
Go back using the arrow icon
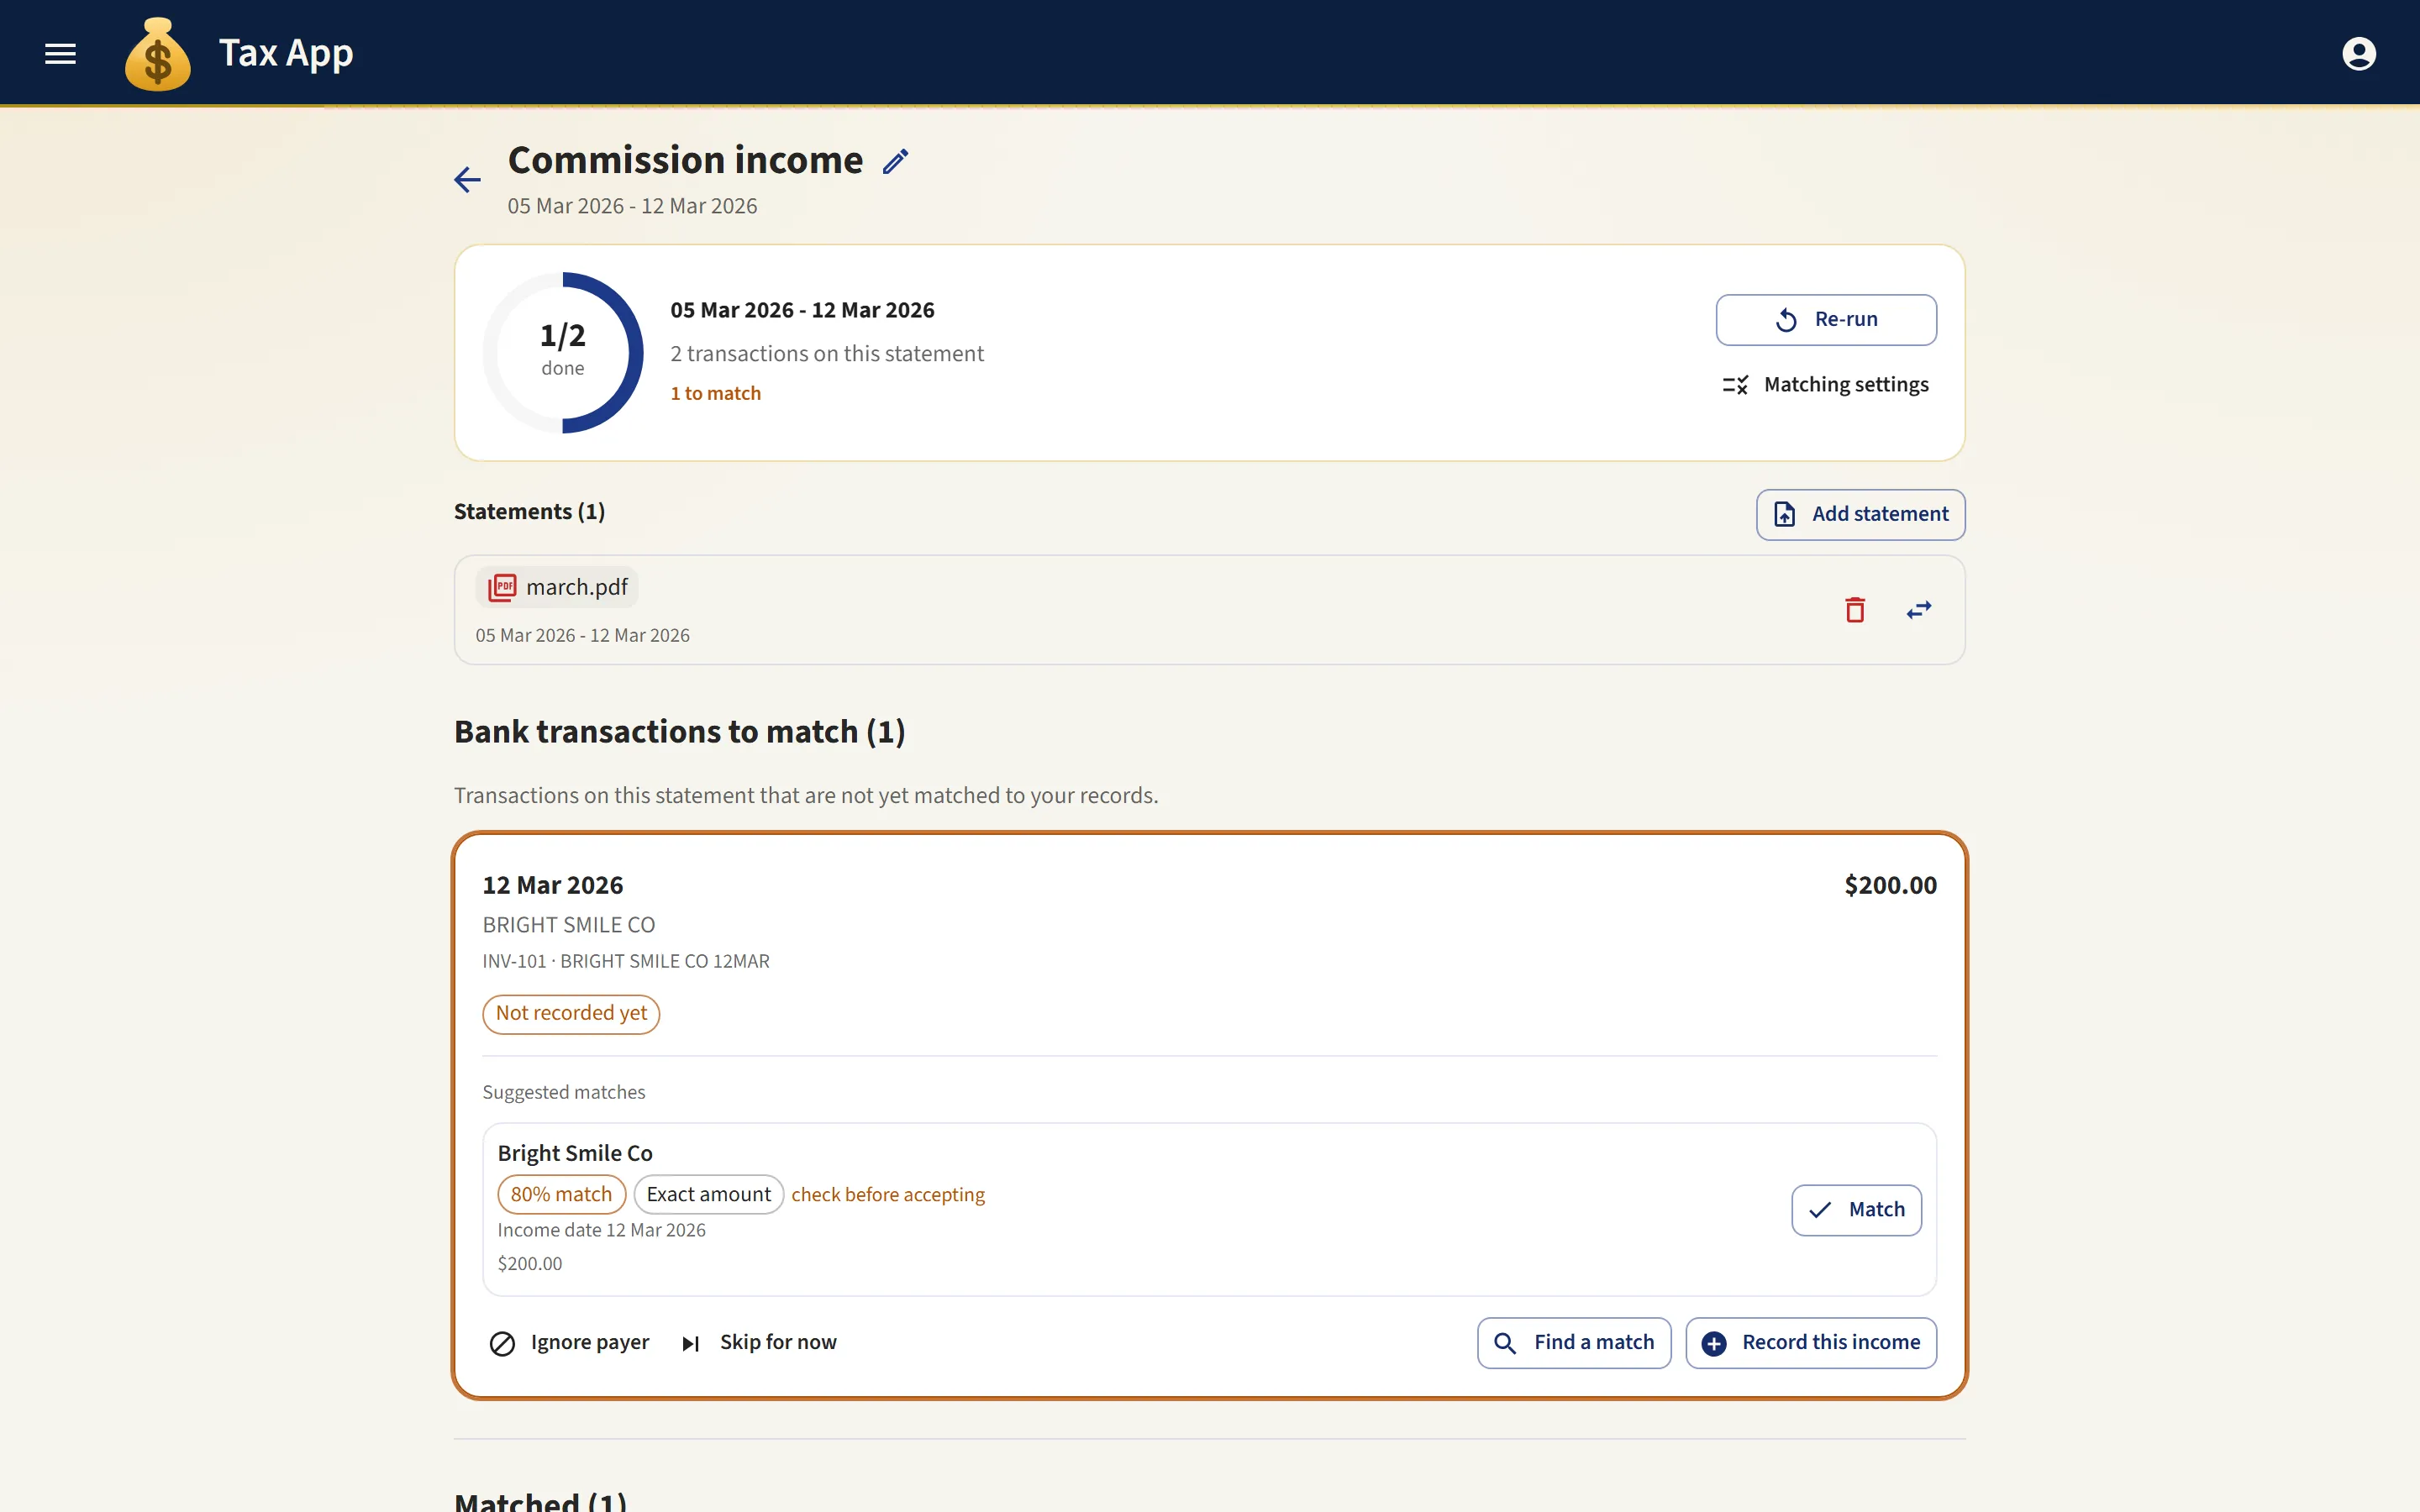467,180
